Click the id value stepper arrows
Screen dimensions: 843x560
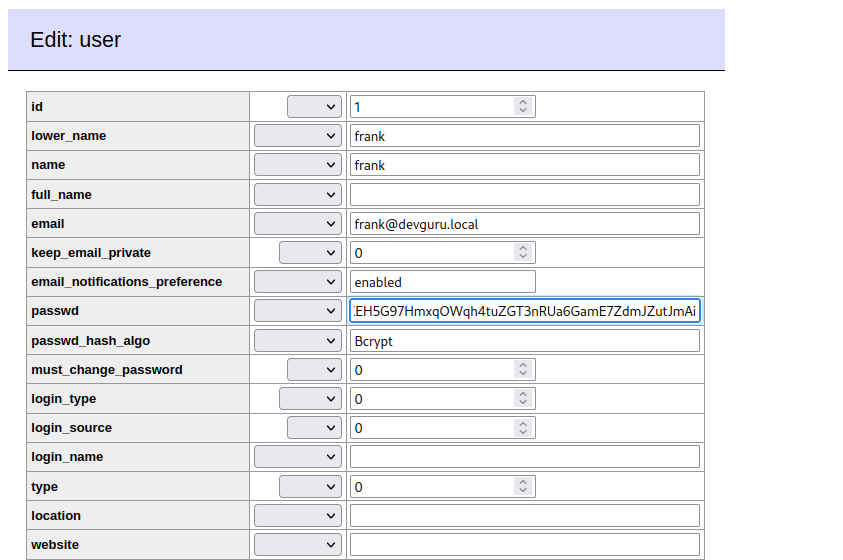522,106
